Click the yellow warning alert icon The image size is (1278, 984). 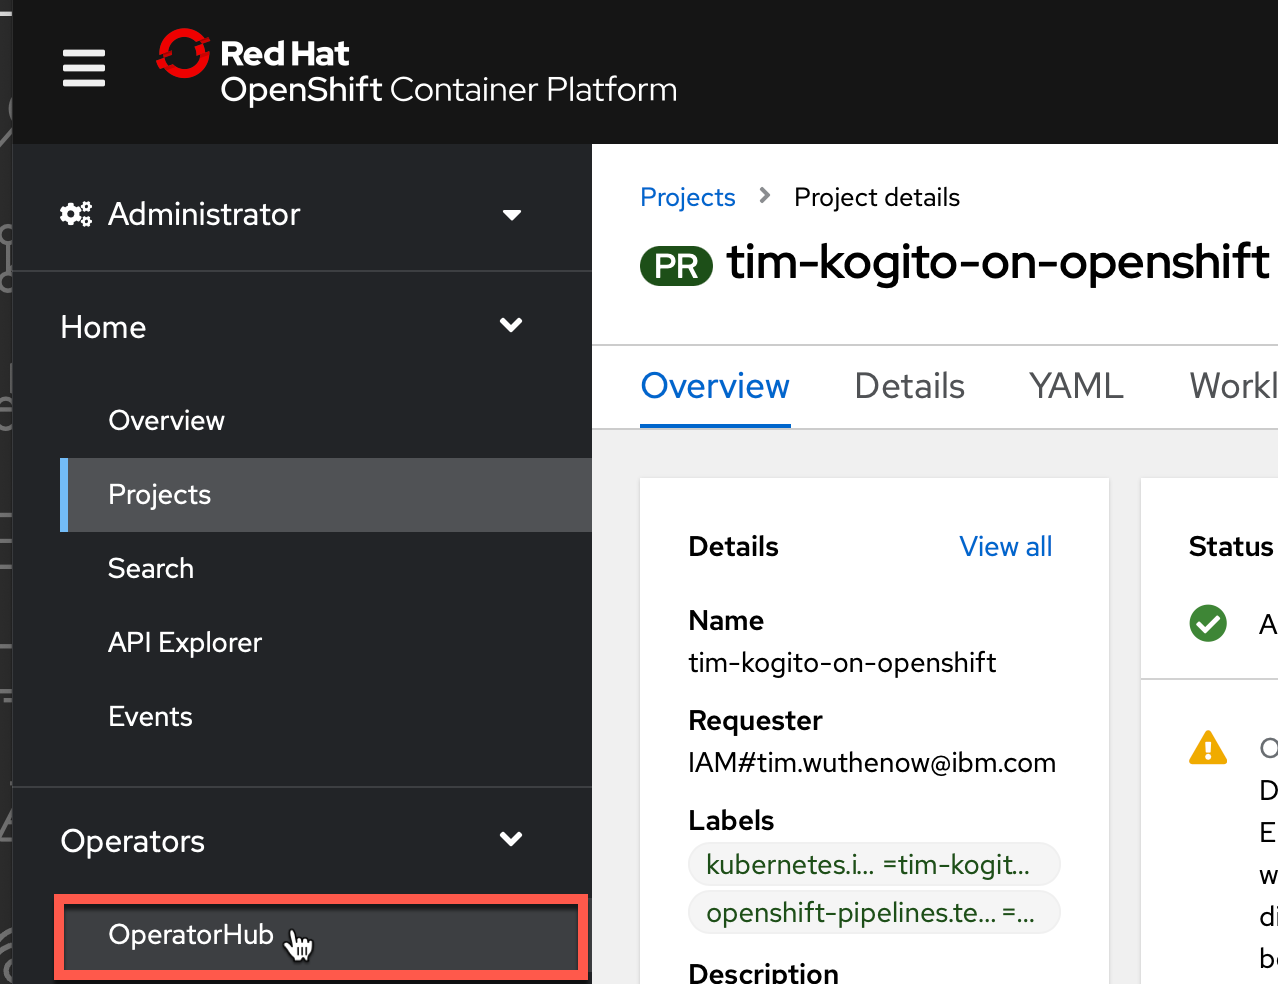point(1208,747)
